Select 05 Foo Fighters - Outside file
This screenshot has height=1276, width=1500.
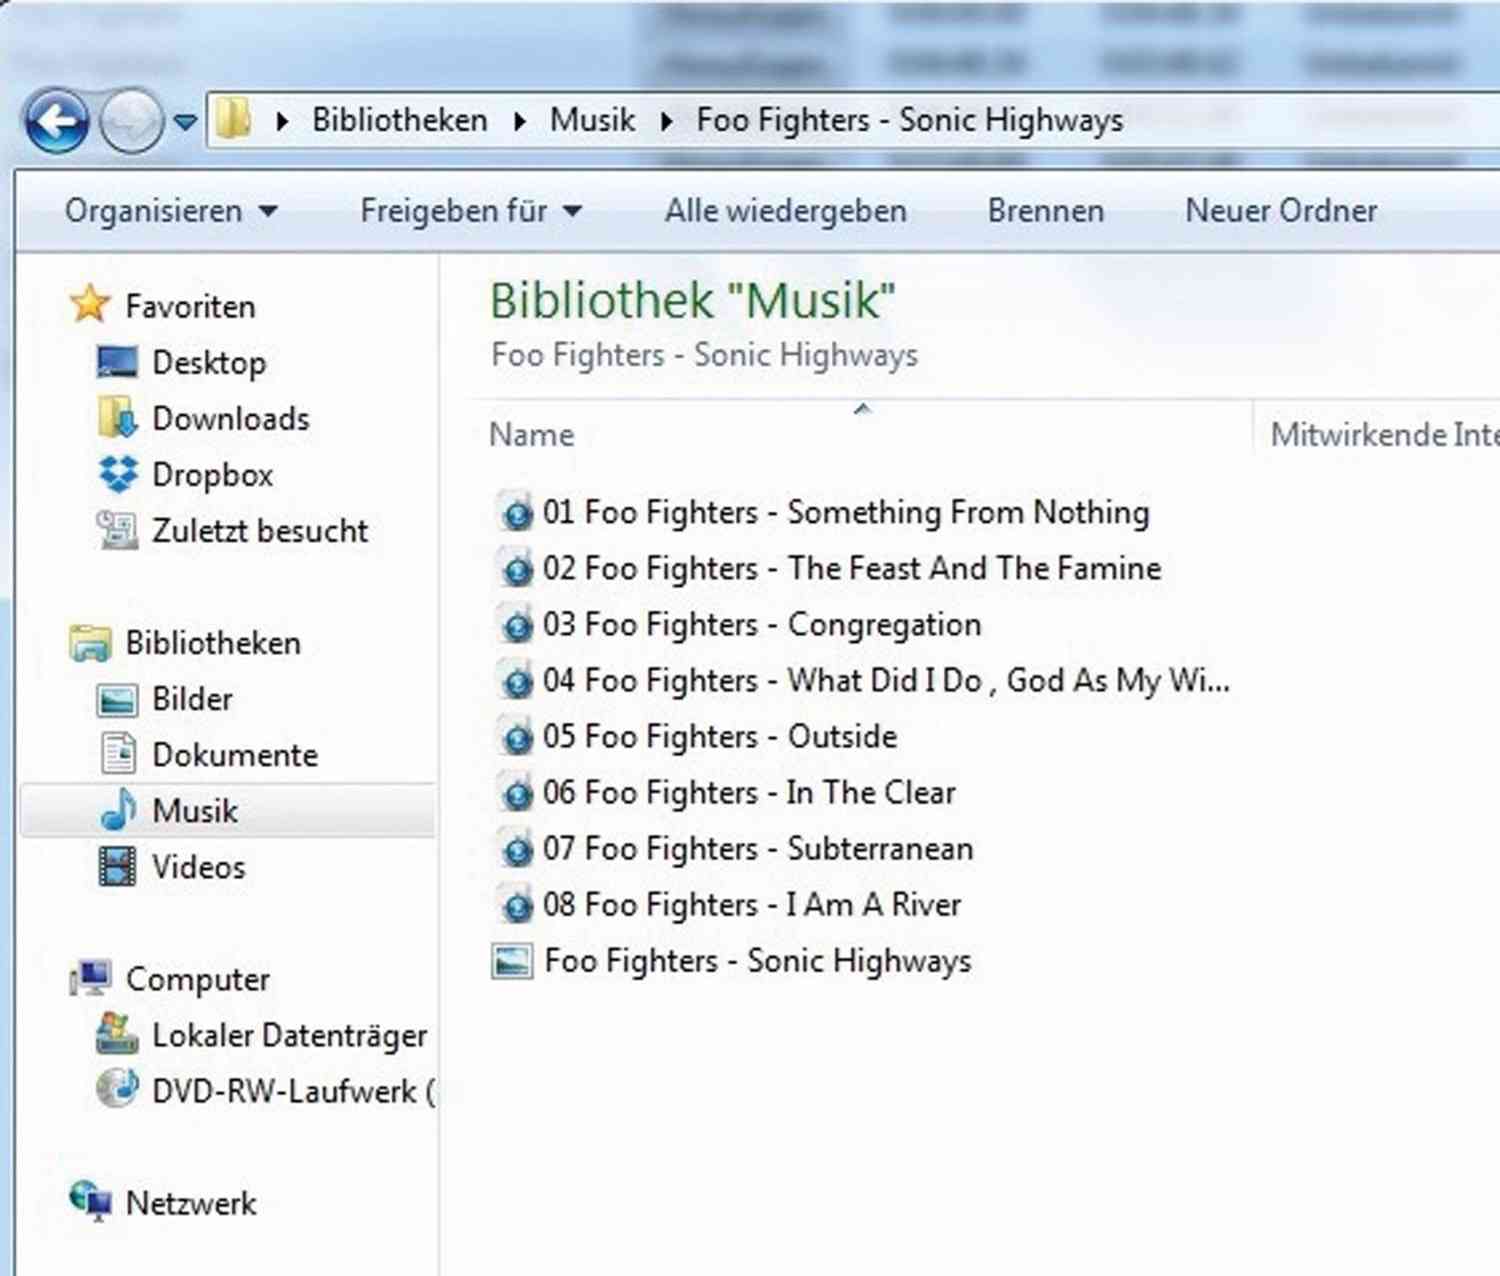coord(720,736)
